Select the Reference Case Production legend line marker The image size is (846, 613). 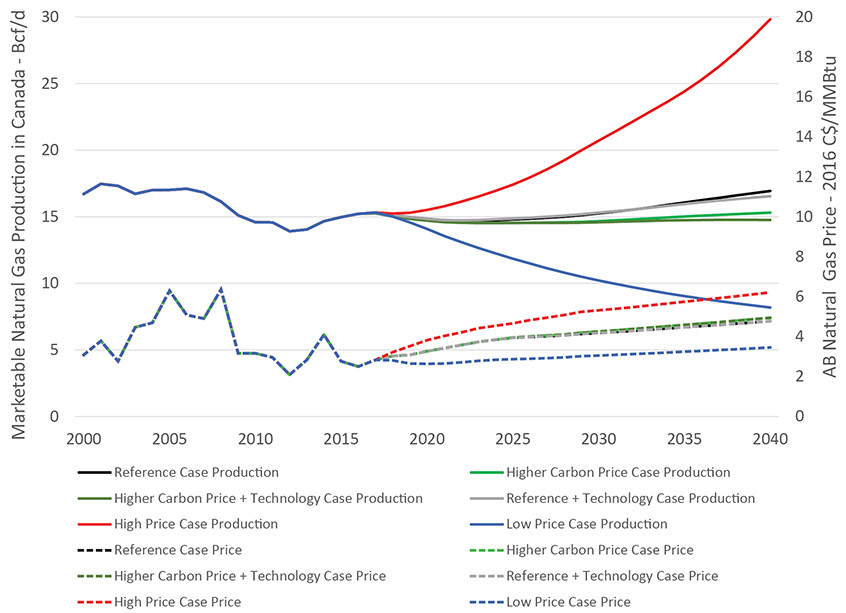(x=95, y=472)
